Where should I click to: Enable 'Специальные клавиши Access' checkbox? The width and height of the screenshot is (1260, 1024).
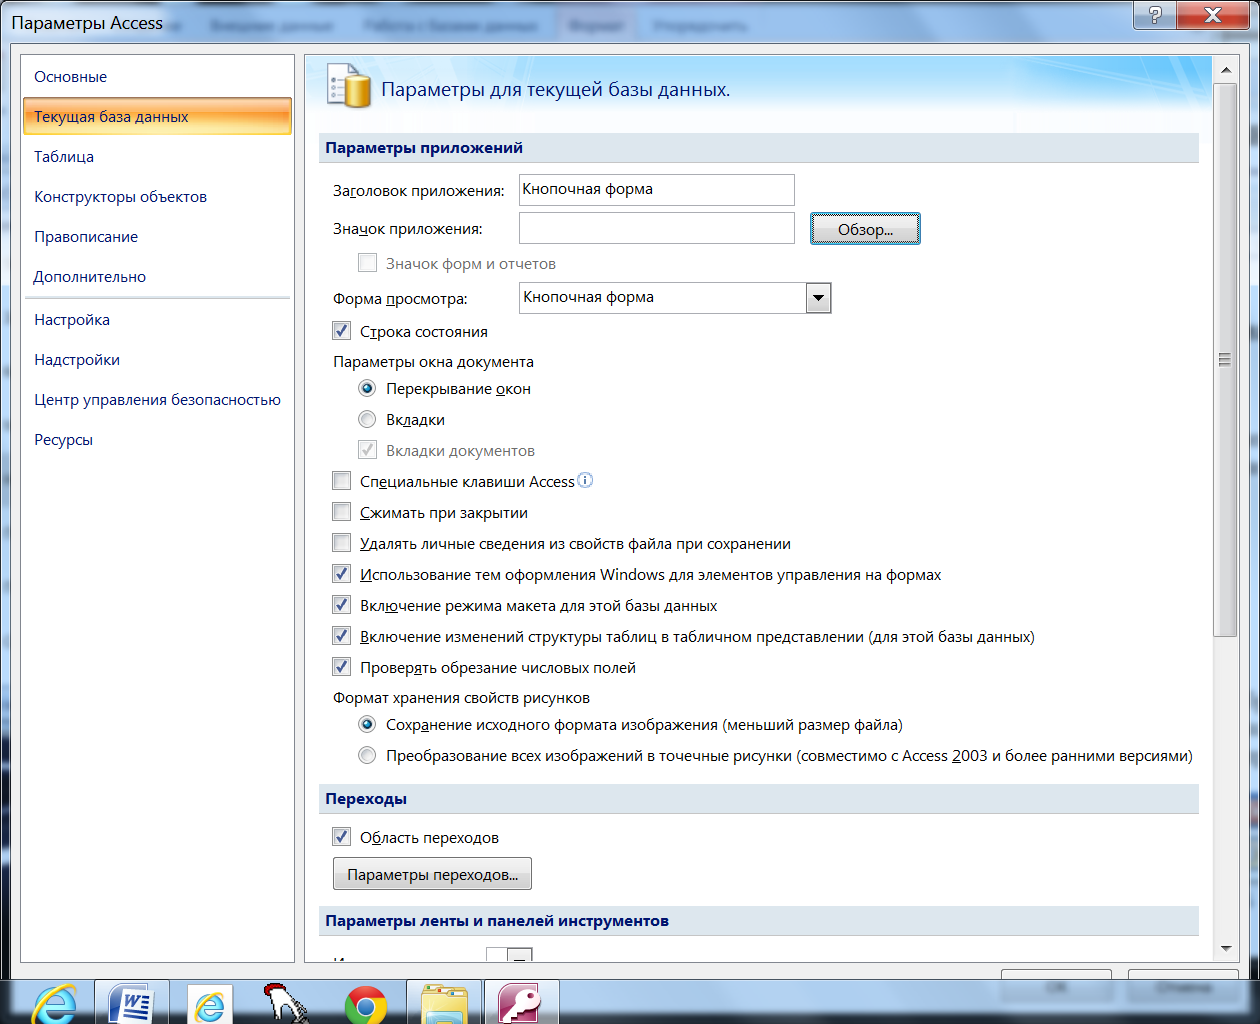click(x=342, y=481)
